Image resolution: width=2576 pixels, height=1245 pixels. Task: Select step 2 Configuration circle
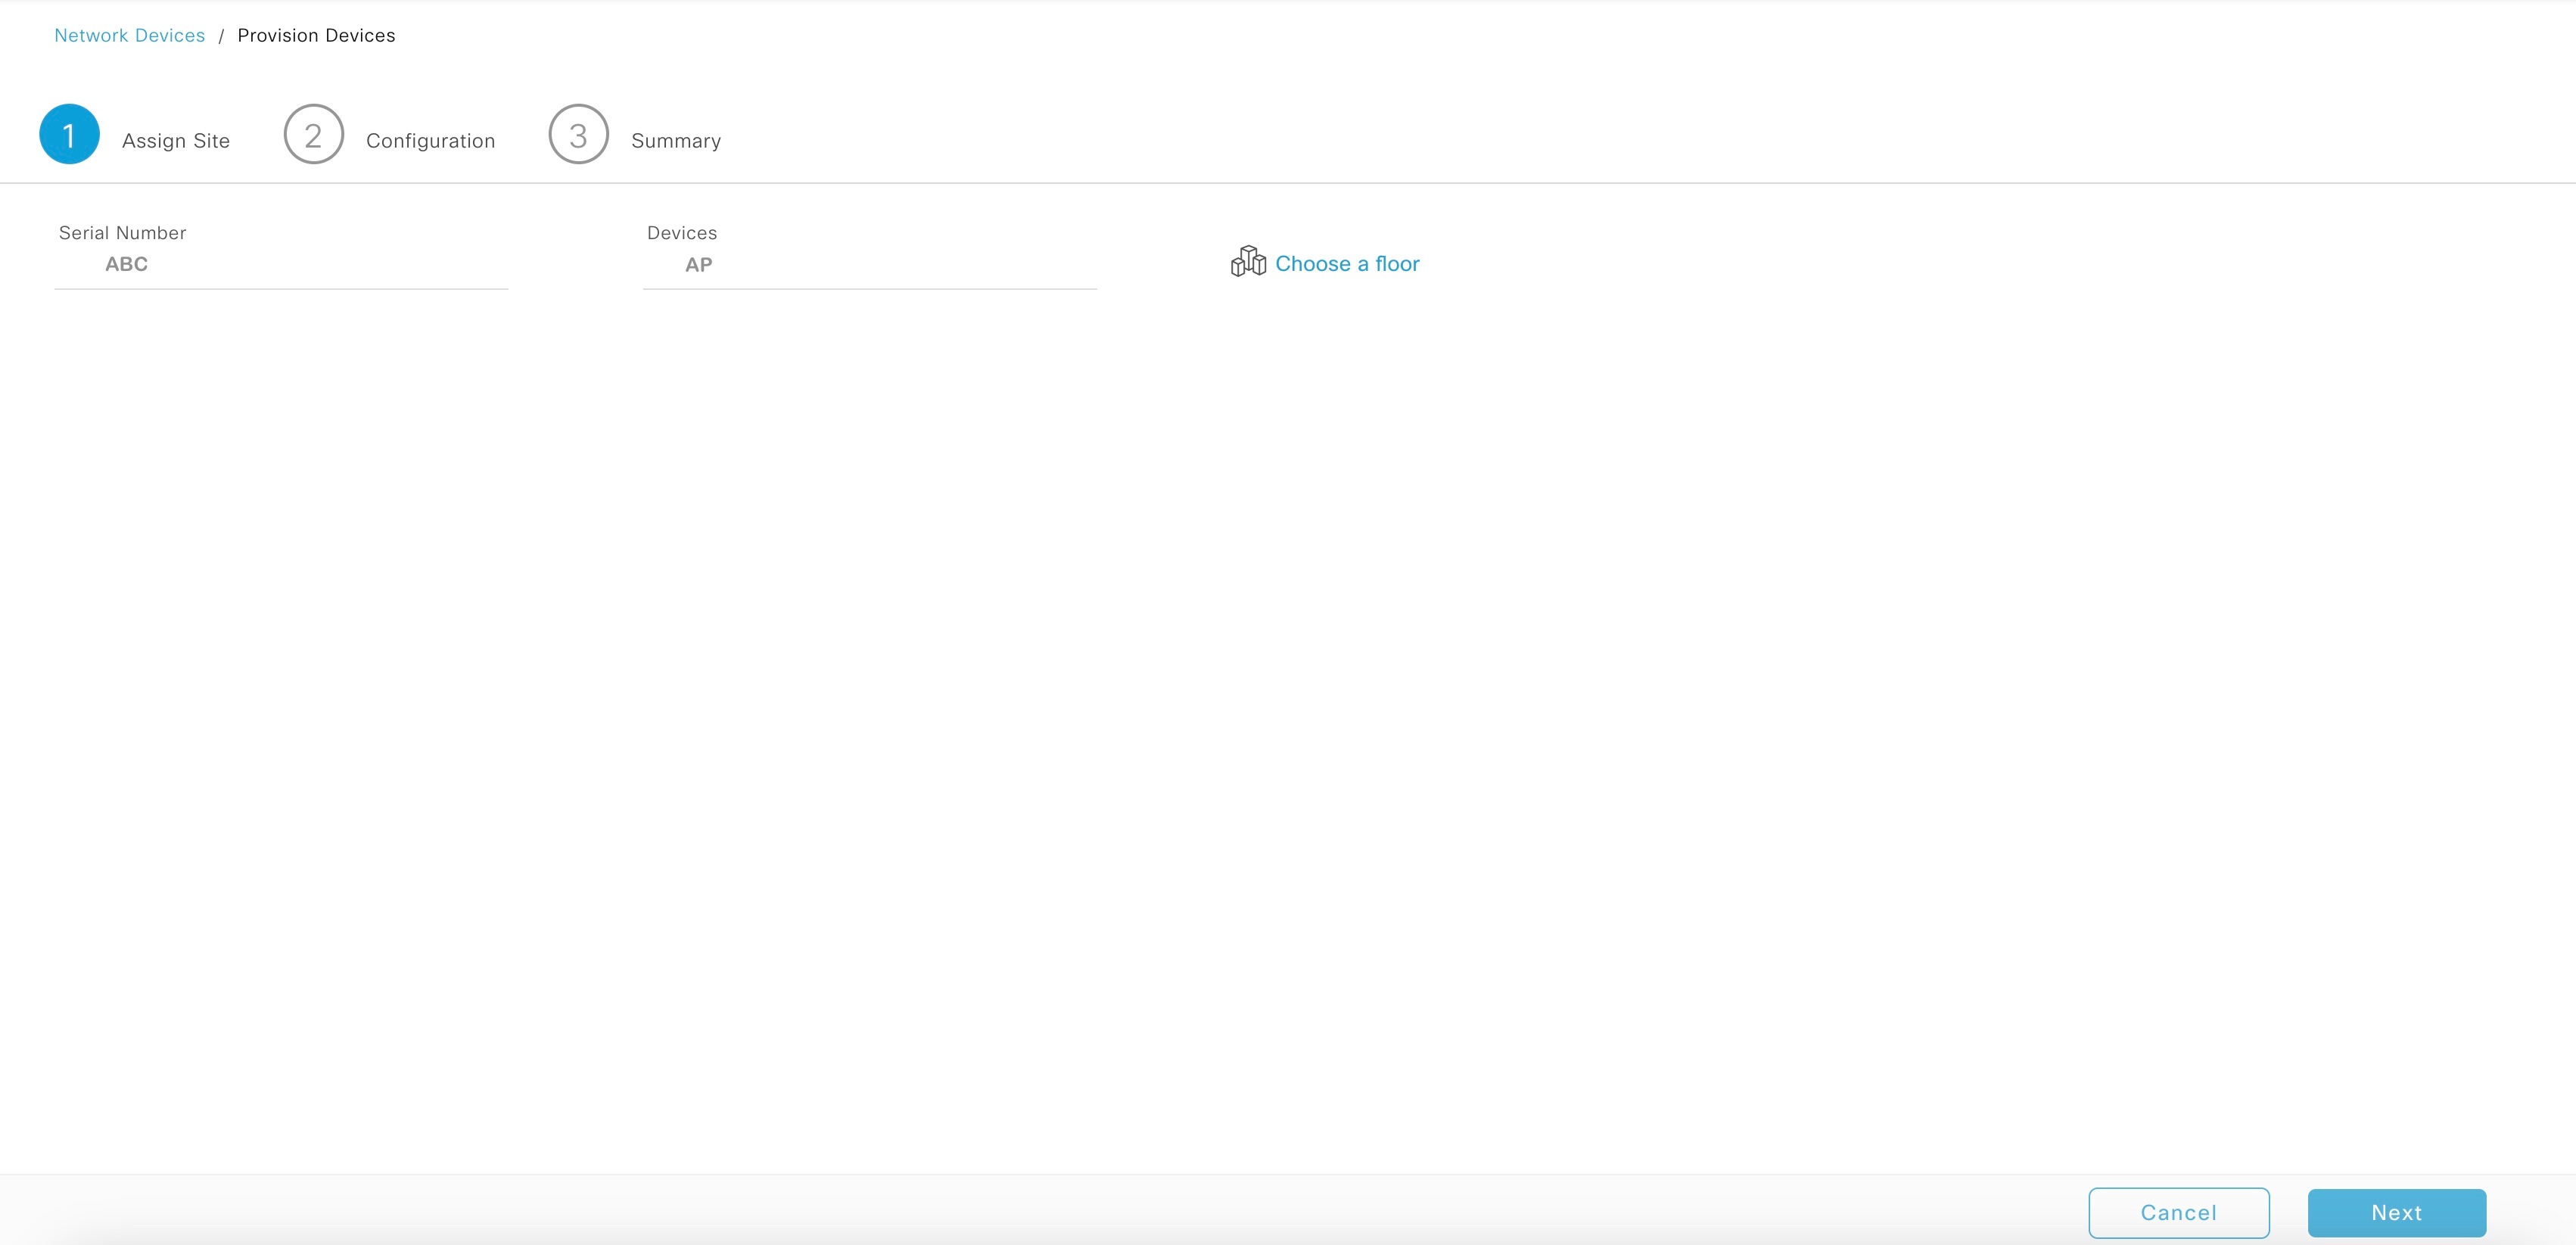(313, 133)
